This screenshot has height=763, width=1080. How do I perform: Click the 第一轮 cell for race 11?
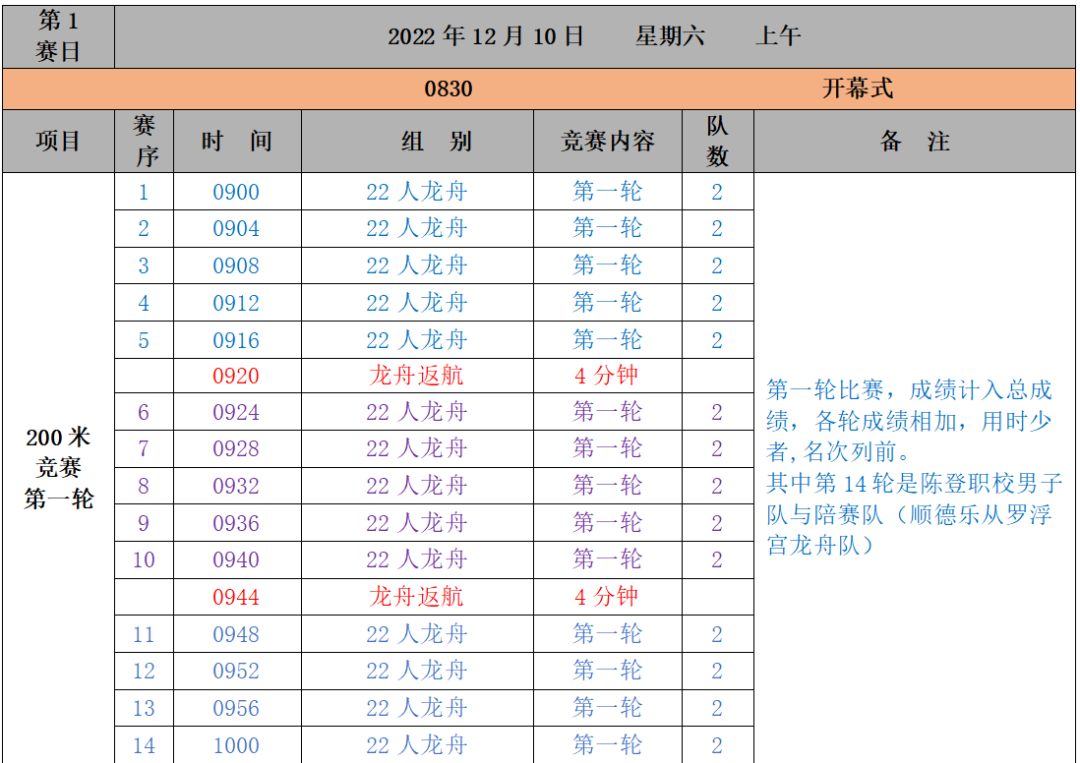[606, 634]
